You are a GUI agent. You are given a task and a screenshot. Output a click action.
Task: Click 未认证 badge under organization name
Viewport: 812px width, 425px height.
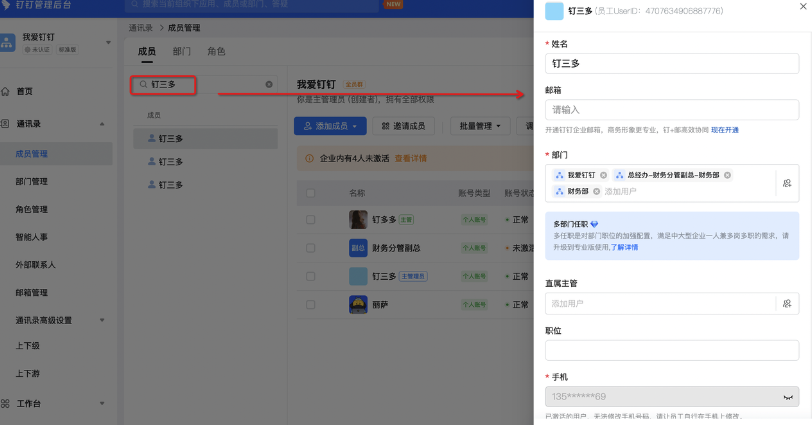point(37,50)
